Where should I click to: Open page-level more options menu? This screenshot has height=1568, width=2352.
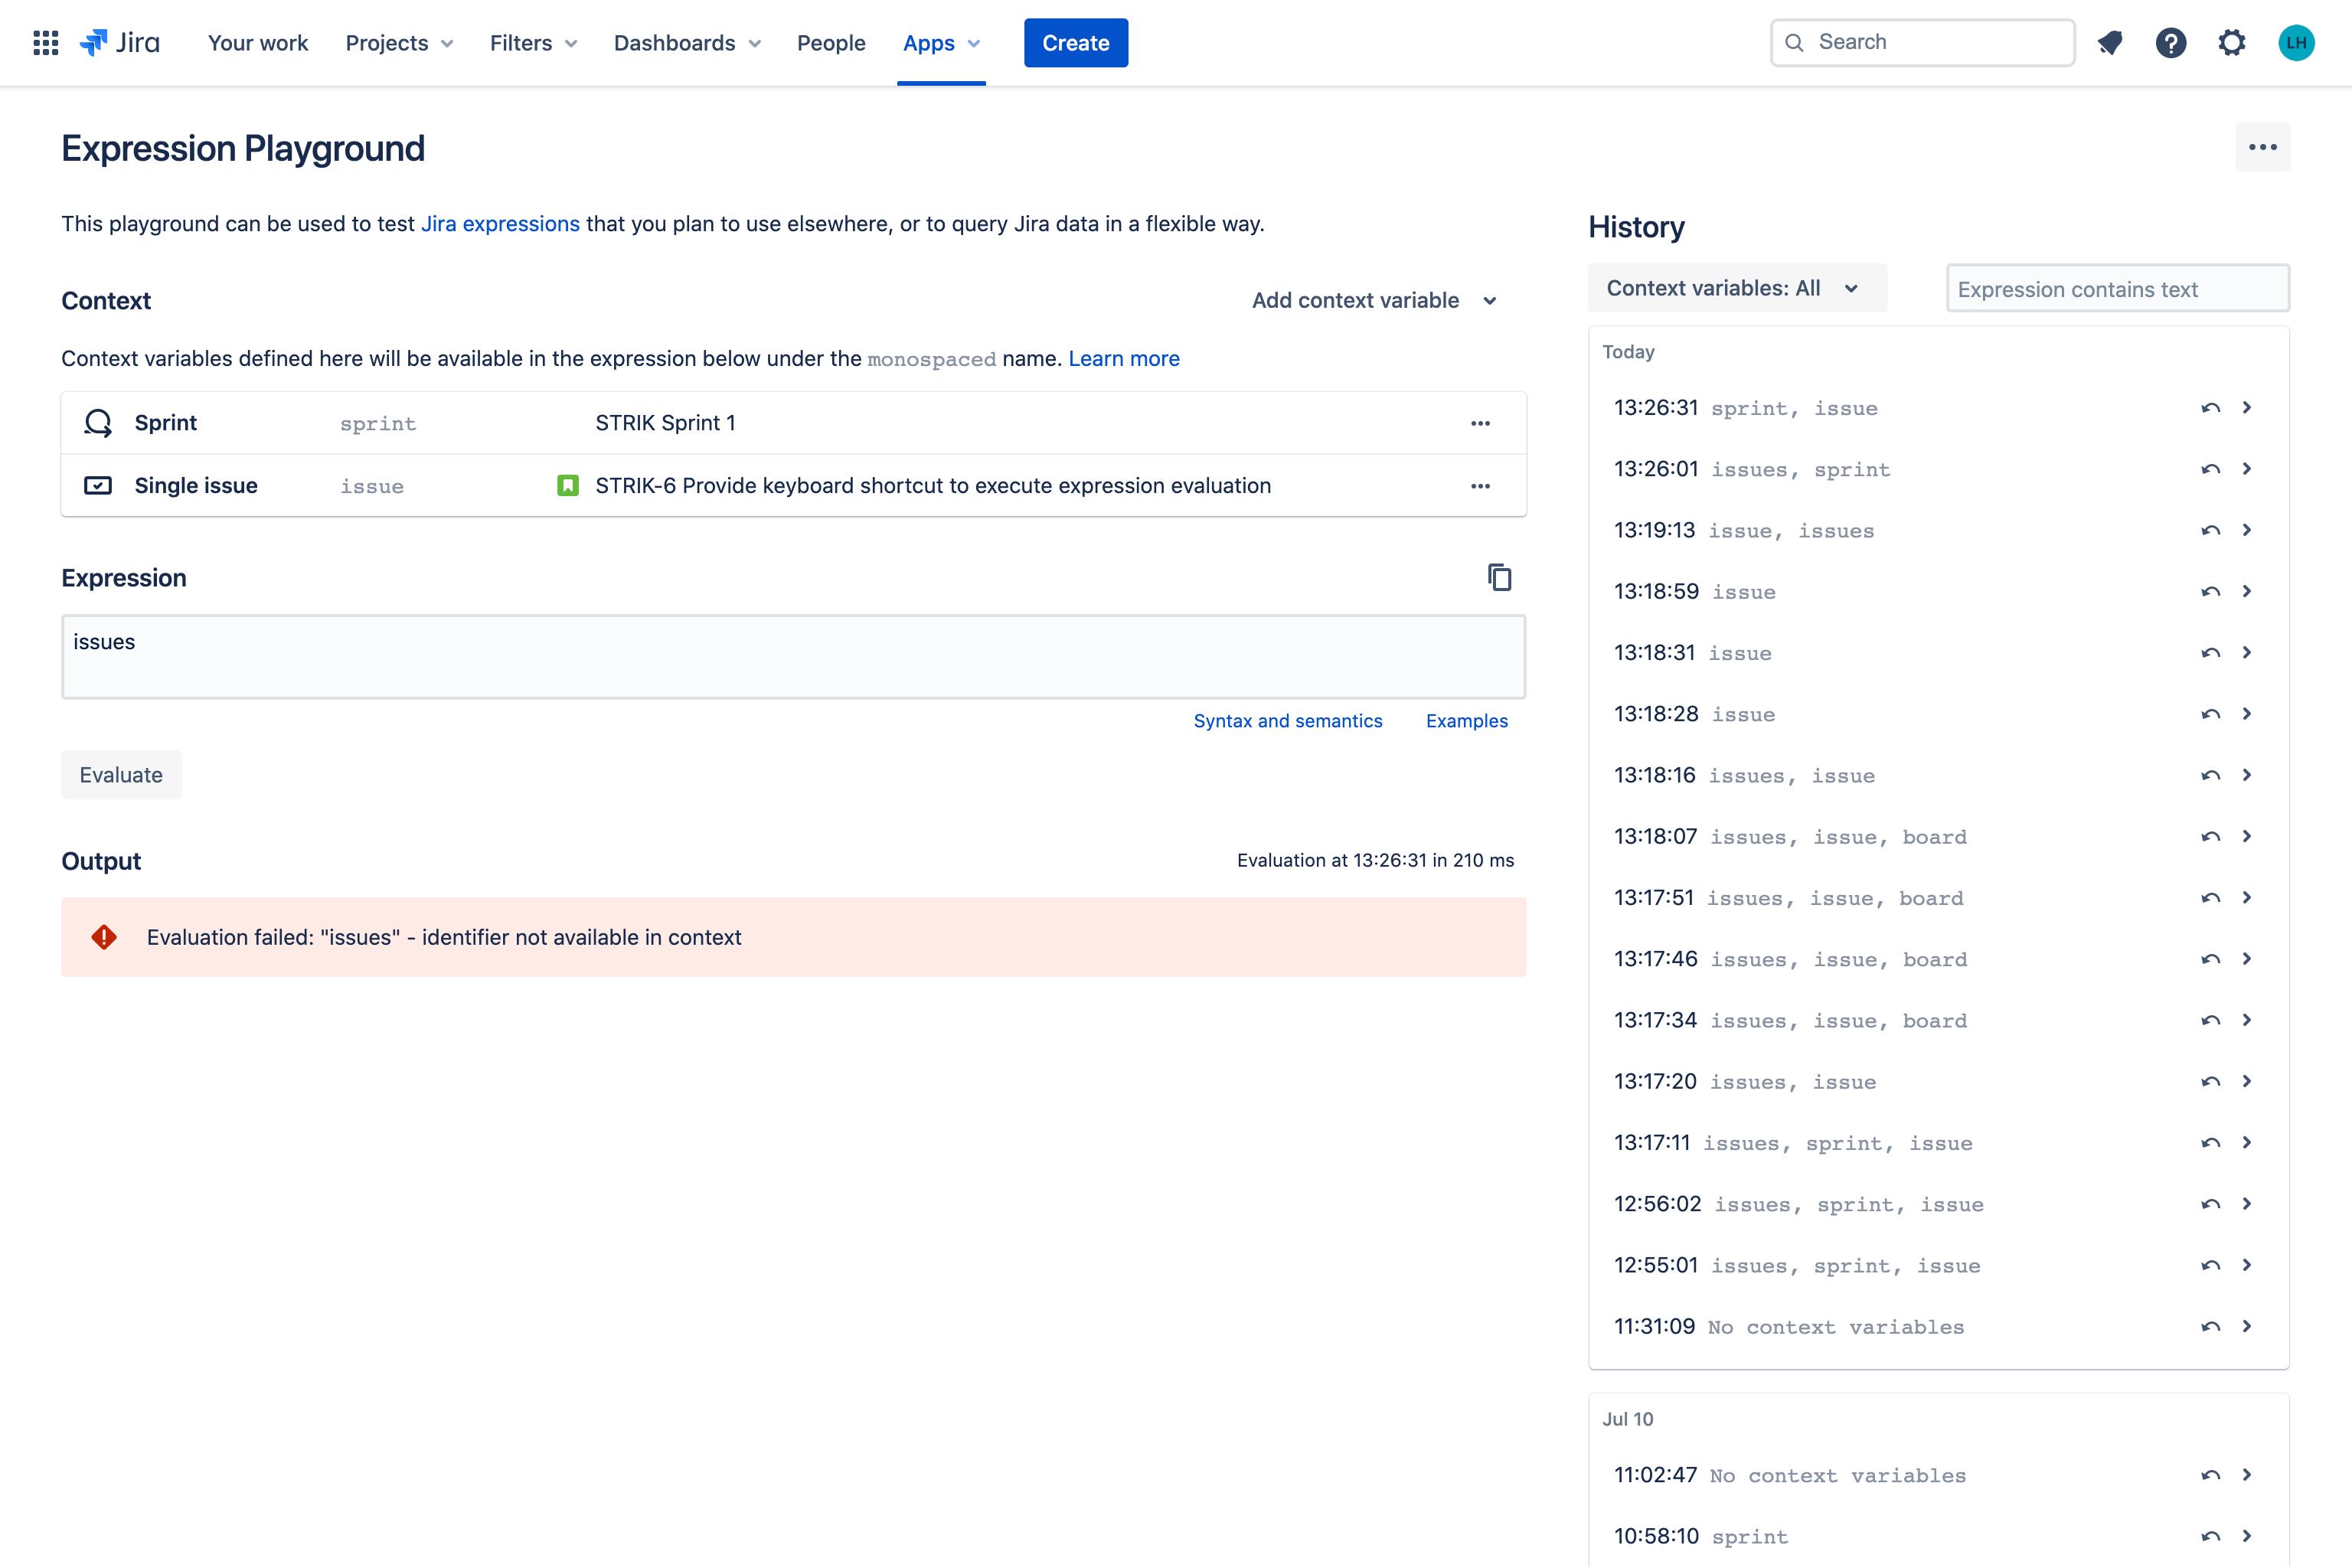coord(2262,147)
